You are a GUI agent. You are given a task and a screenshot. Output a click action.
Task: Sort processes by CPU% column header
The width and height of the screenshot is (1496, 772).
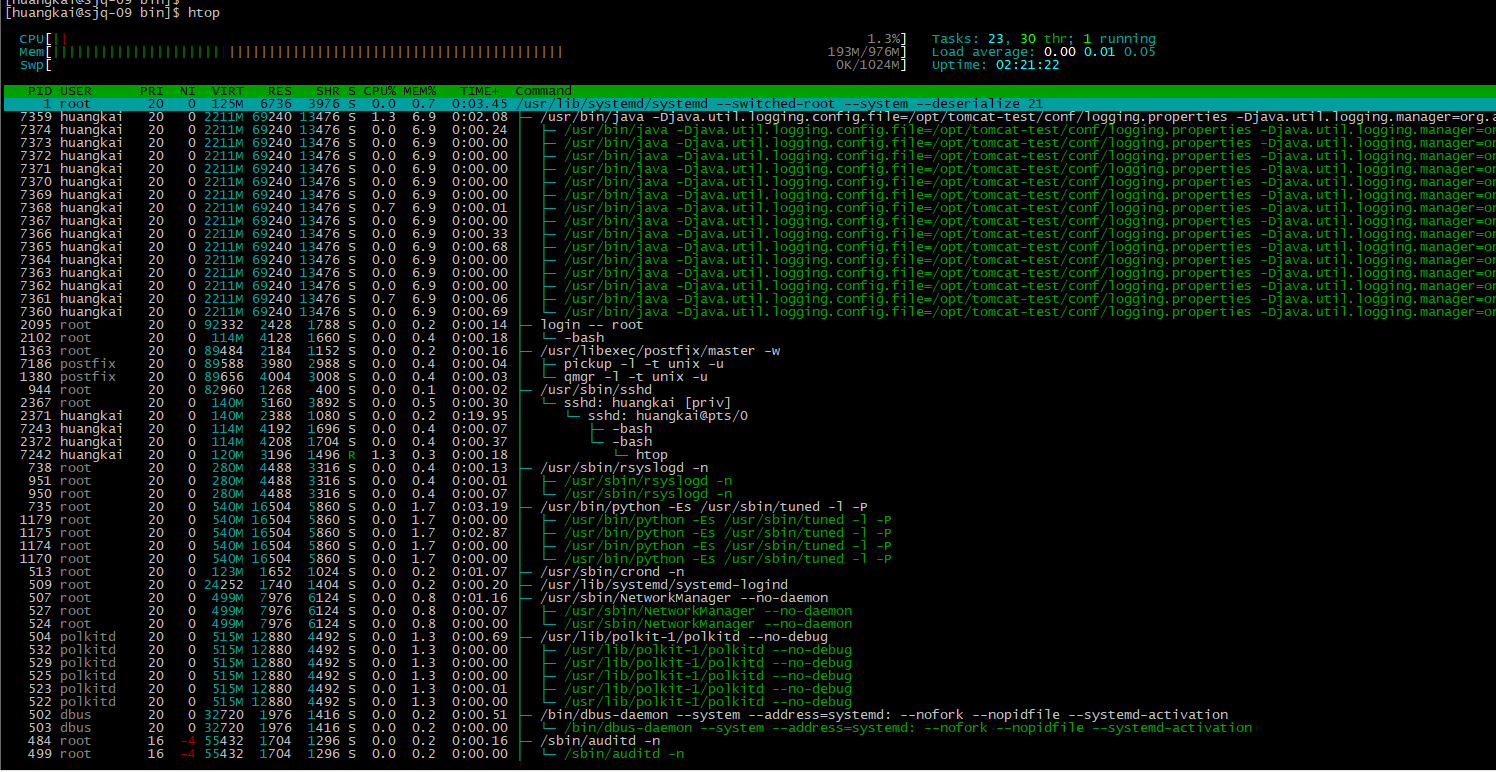pyautogui.click(x=379, y=91)
